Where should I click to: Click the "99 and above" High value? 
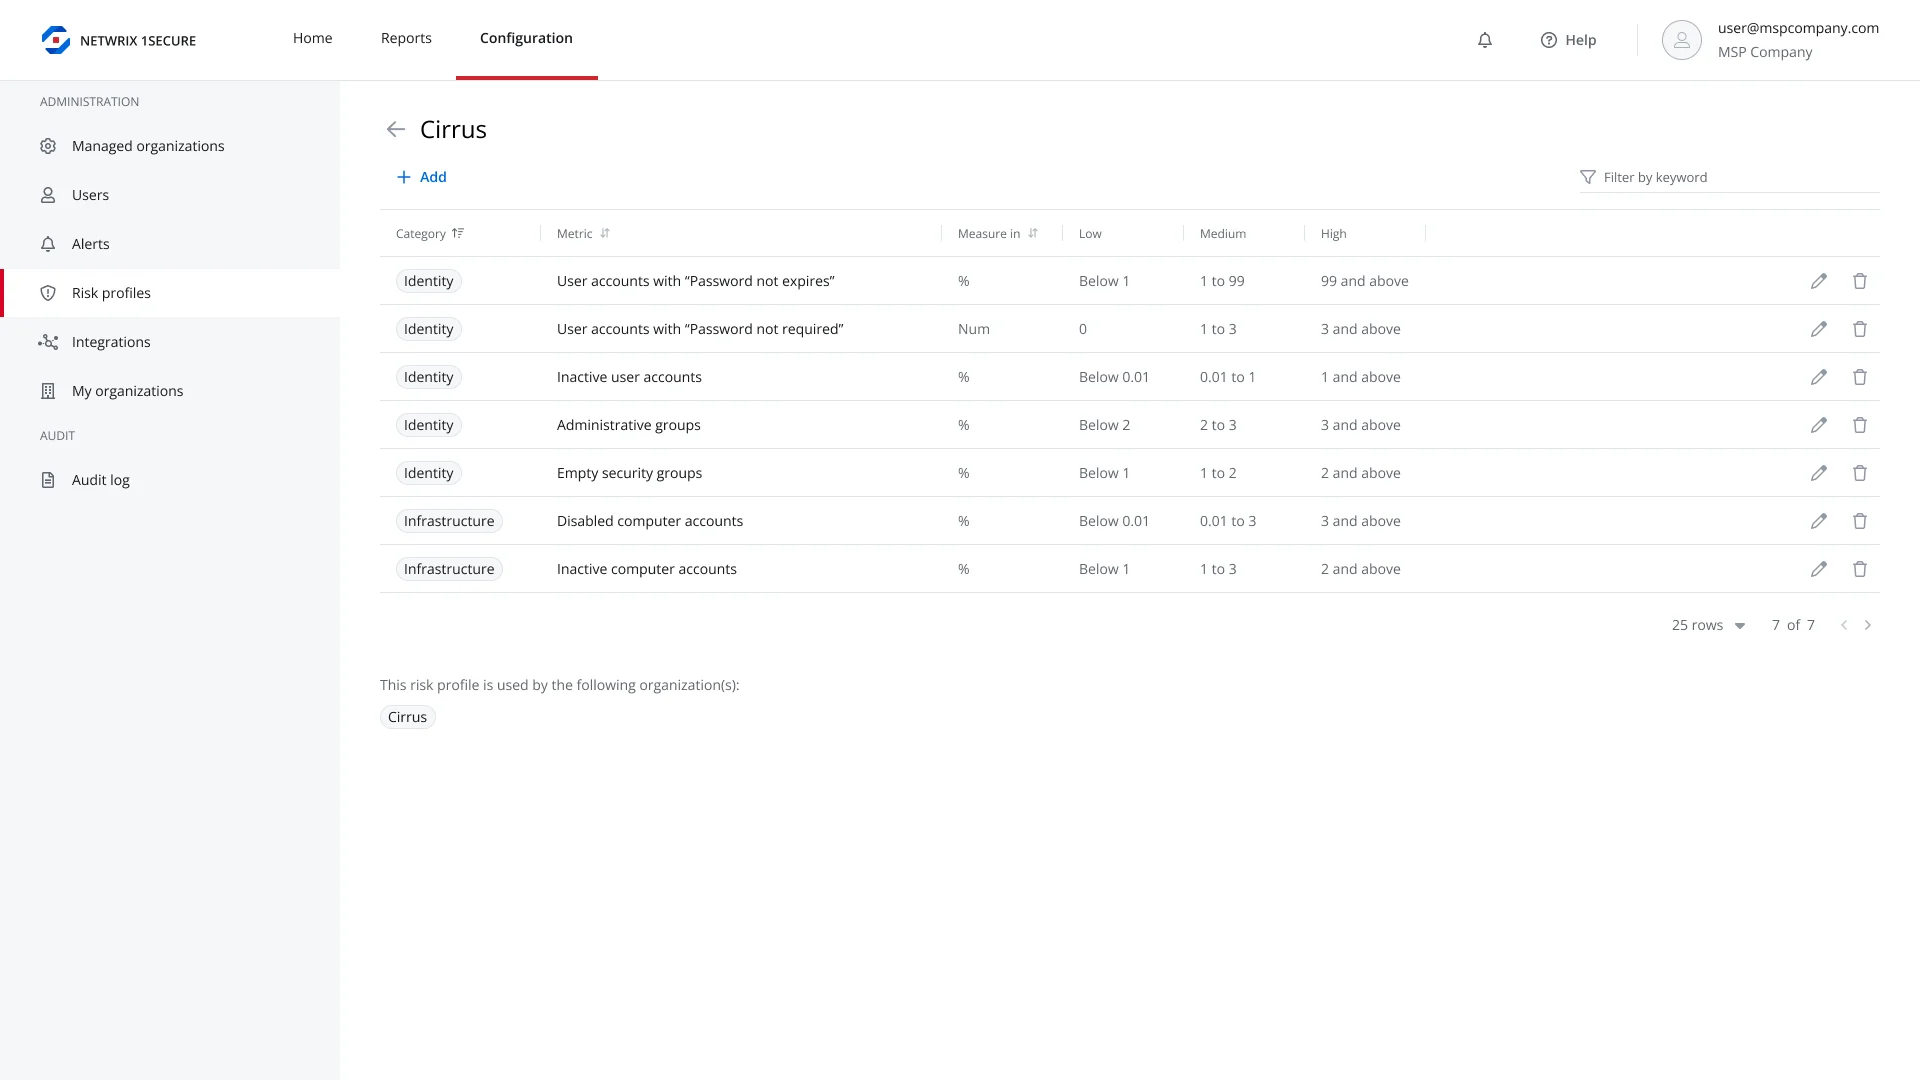tap(1365, 281)
